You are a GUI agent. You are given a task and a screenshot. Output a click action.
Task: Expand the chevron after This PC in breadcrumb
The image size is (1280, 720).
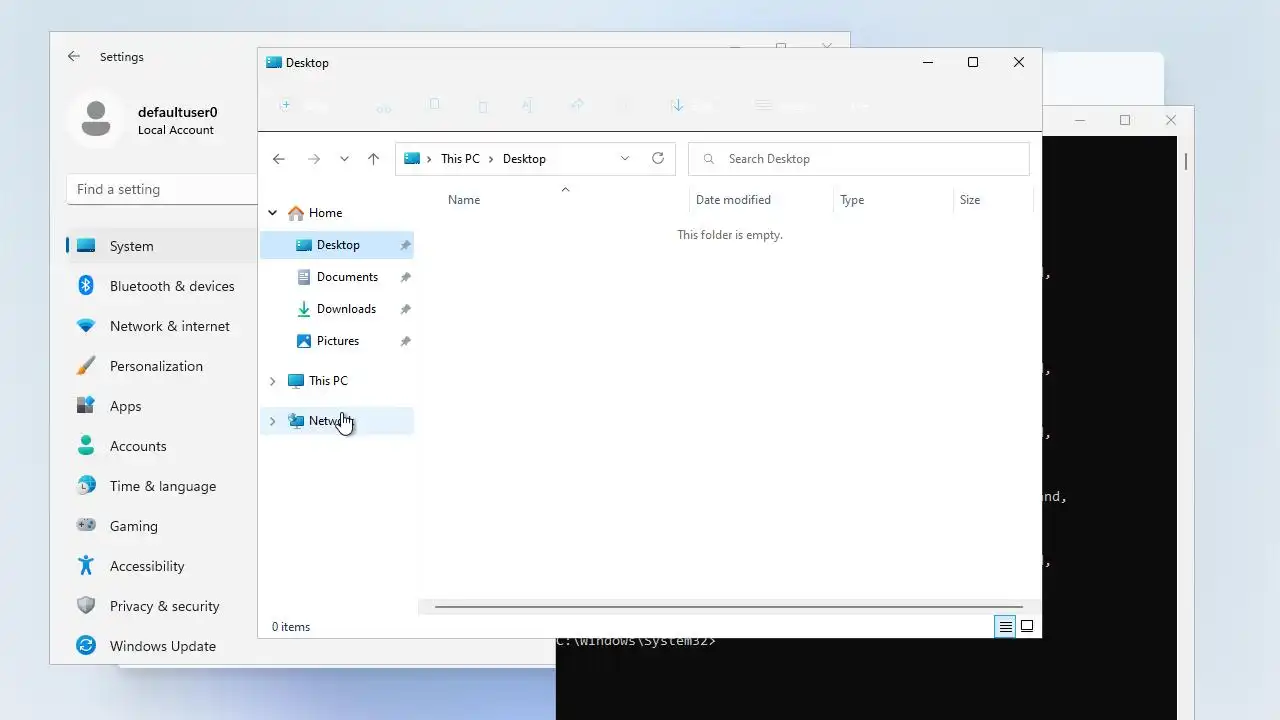(x=491, y=159)
